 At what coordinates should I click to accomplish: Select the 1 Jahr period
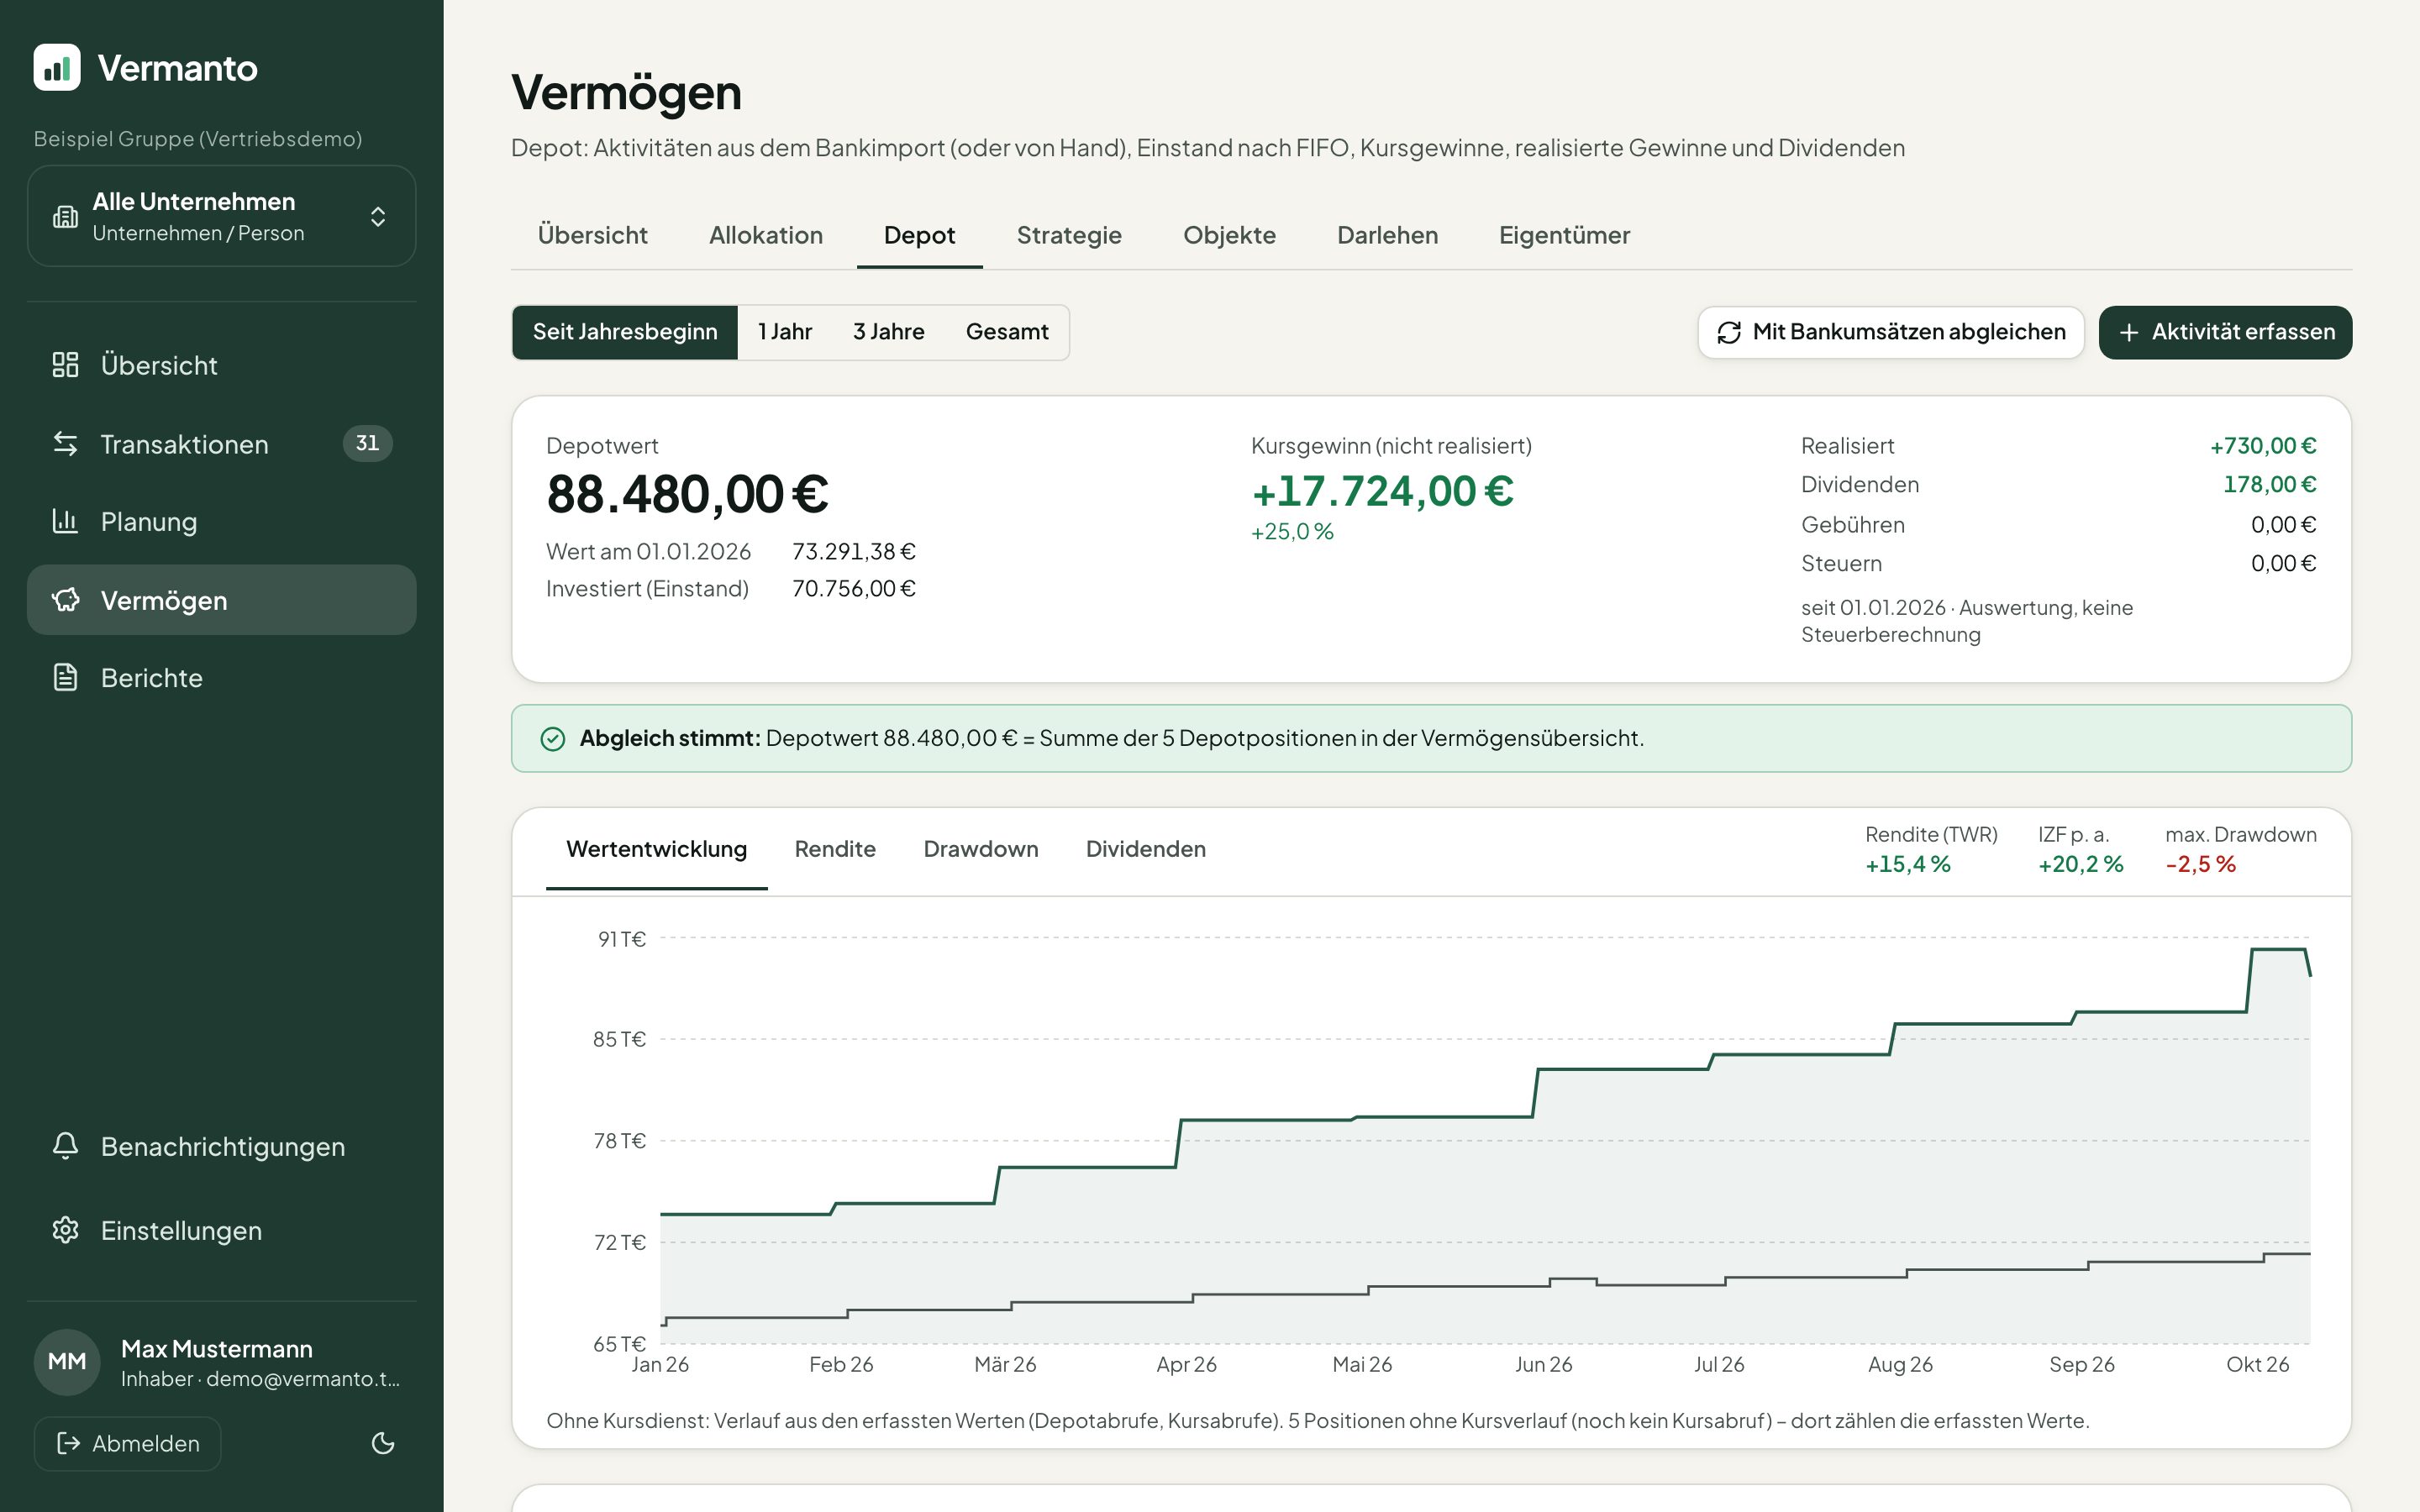(x=785, y=332)
